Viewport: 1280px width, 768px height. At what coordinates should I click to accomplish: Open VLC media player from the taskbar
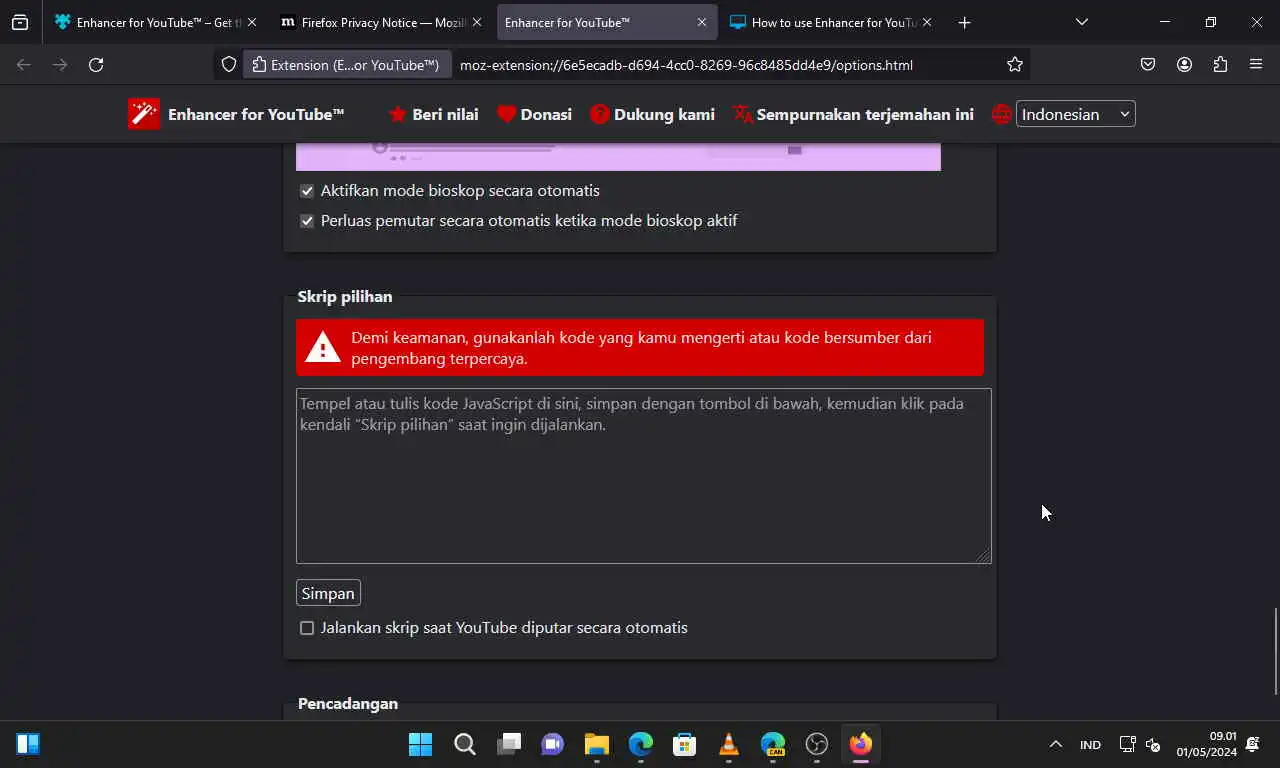click(x=729, y=744)
